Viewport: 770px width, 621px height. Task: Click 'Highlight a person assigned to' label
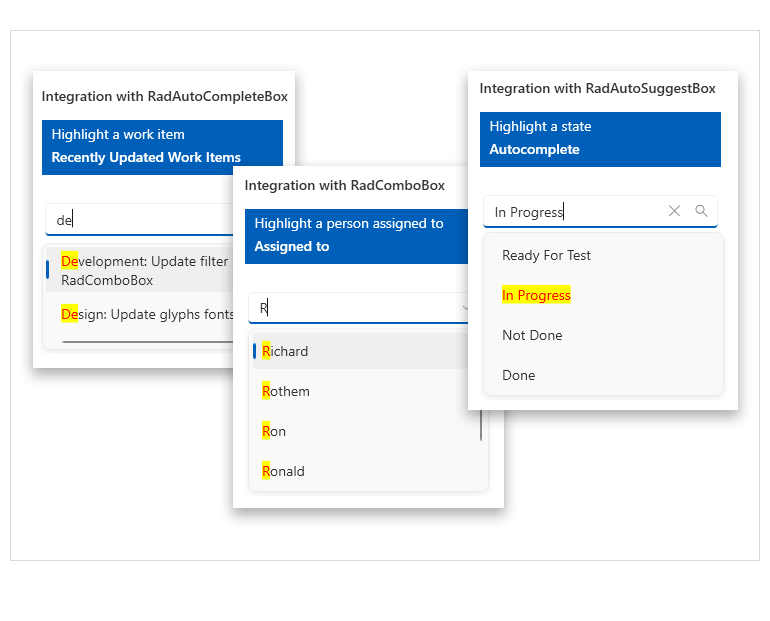click(349, 224)
